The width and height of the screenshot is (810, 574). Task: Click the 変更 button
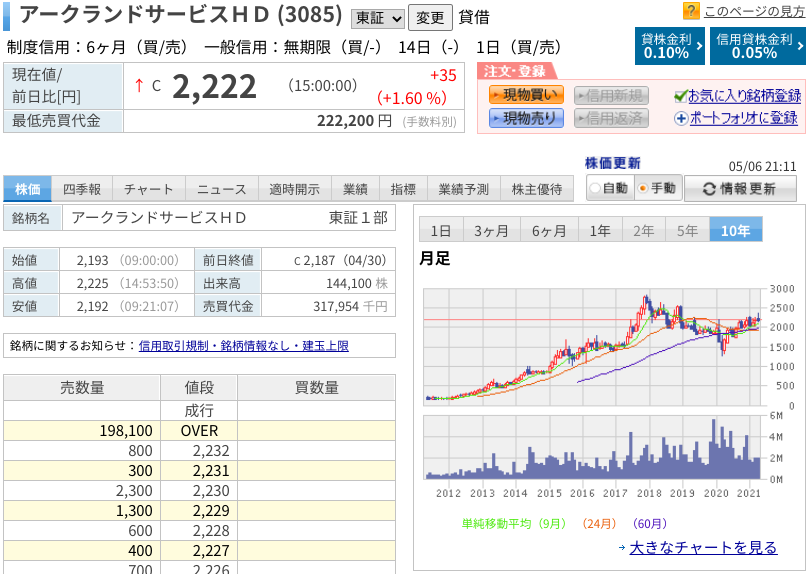tap(430, 18)
